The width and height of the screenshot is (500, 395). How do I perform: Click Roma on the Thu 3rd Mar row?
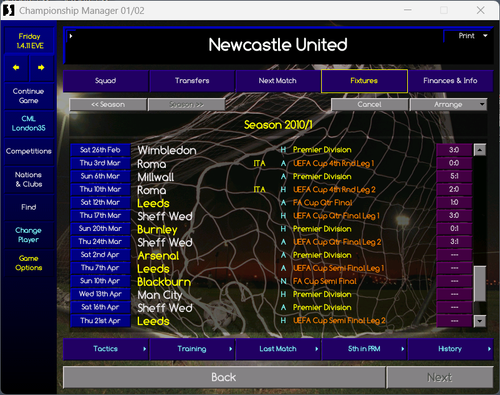pos(152,164)
